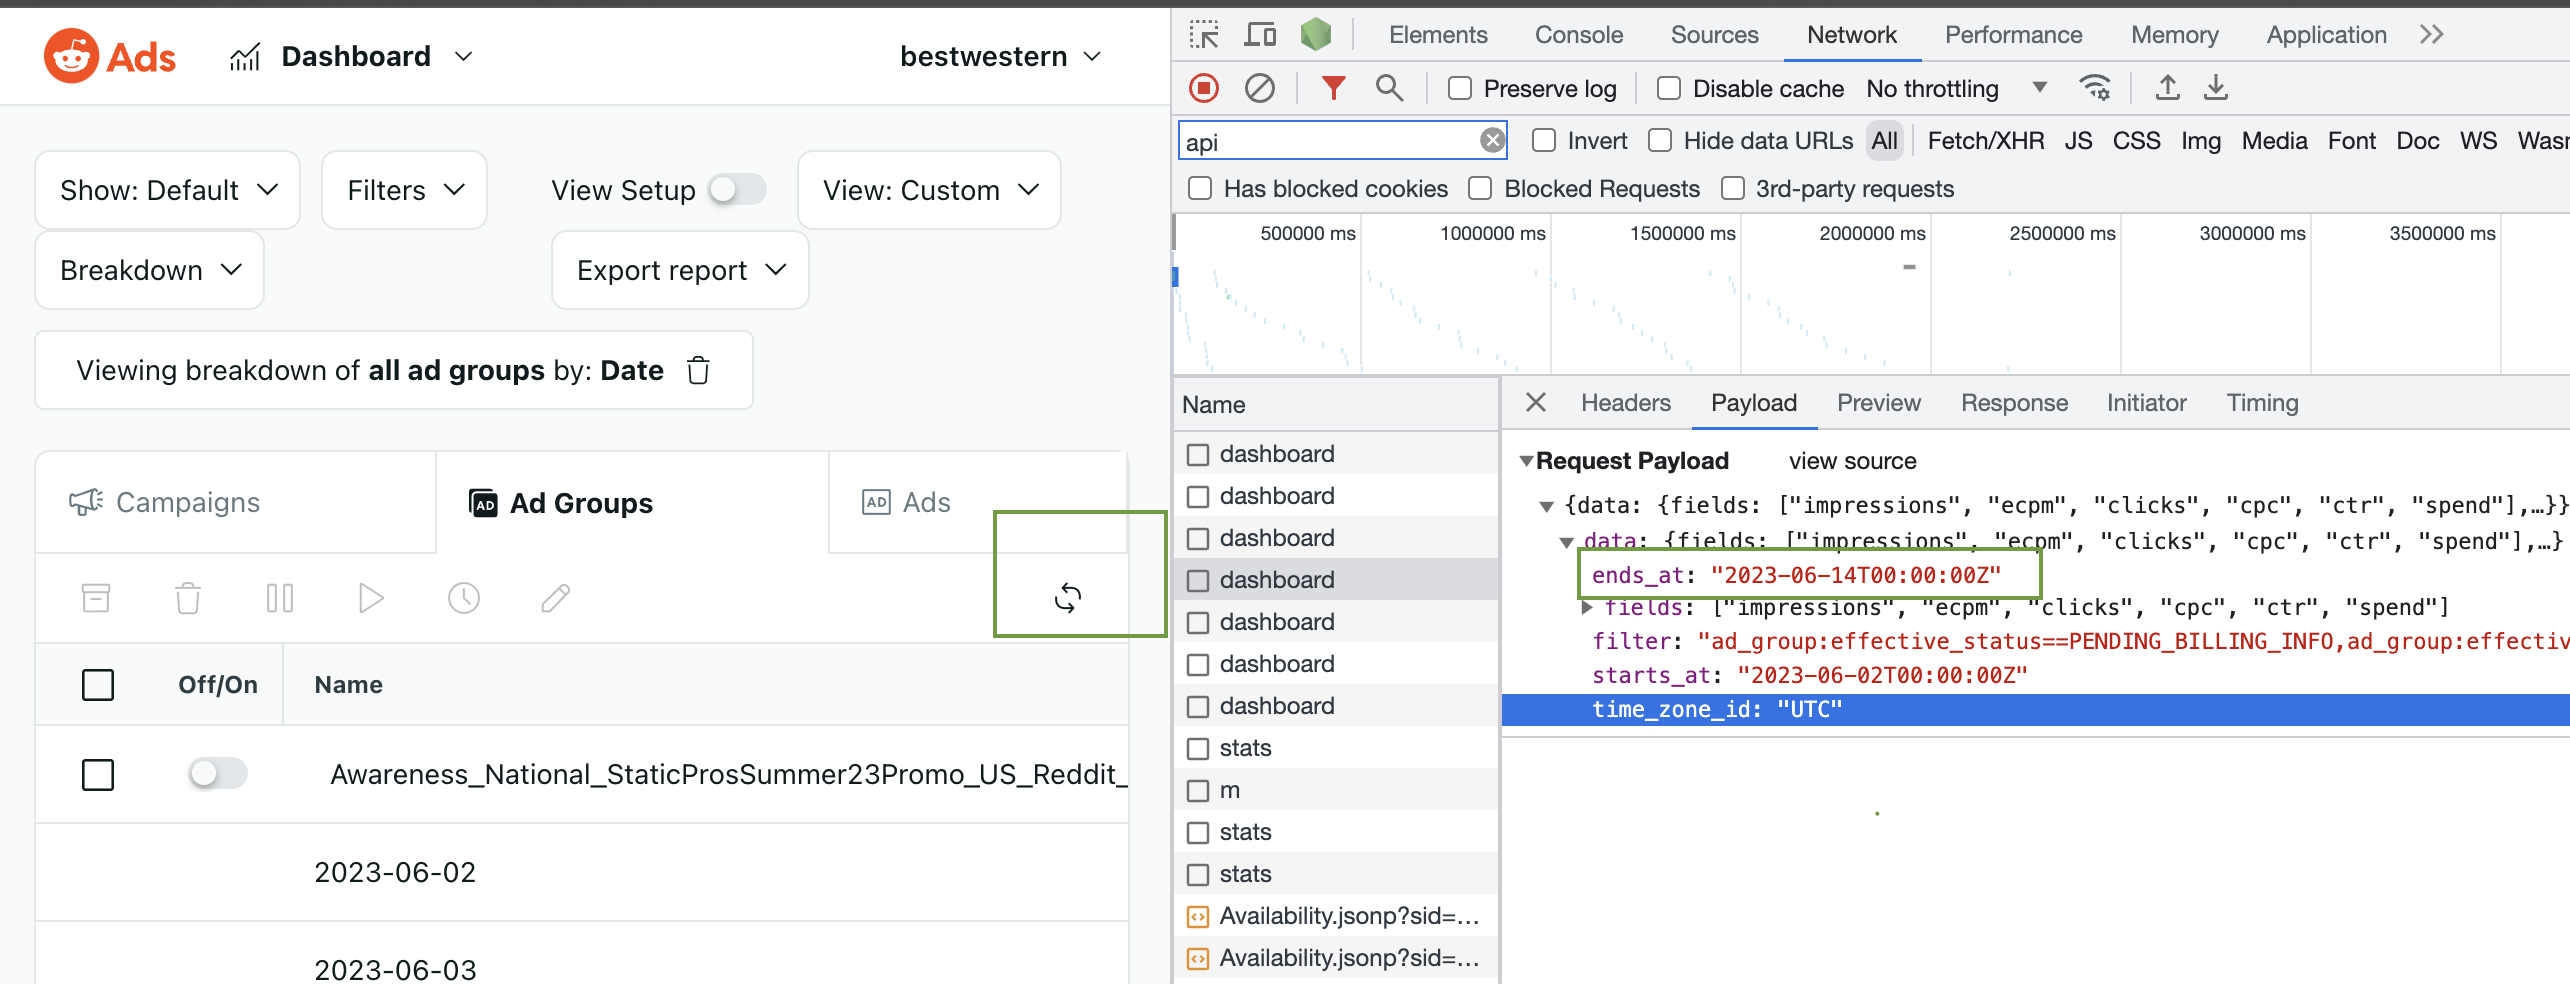The width and height of the screenshot is (2570, 984).
Task: Open the schedule clock icon
Action: [463, 597]
